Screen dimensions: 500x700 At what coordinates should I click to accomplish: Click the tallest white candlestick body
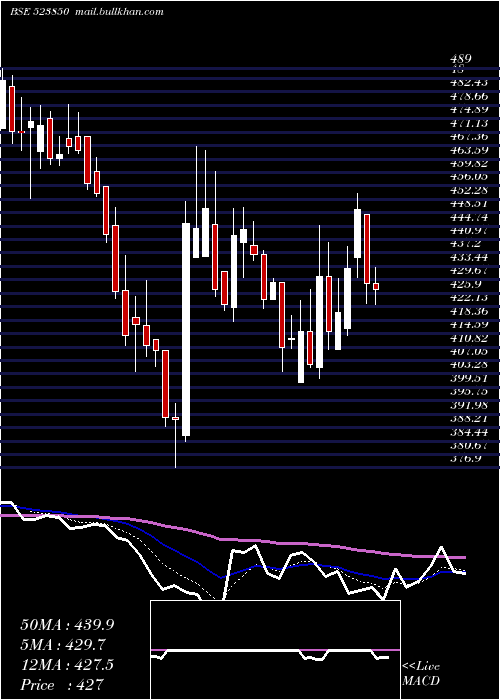pyautogui.click(x=186, y=329)
